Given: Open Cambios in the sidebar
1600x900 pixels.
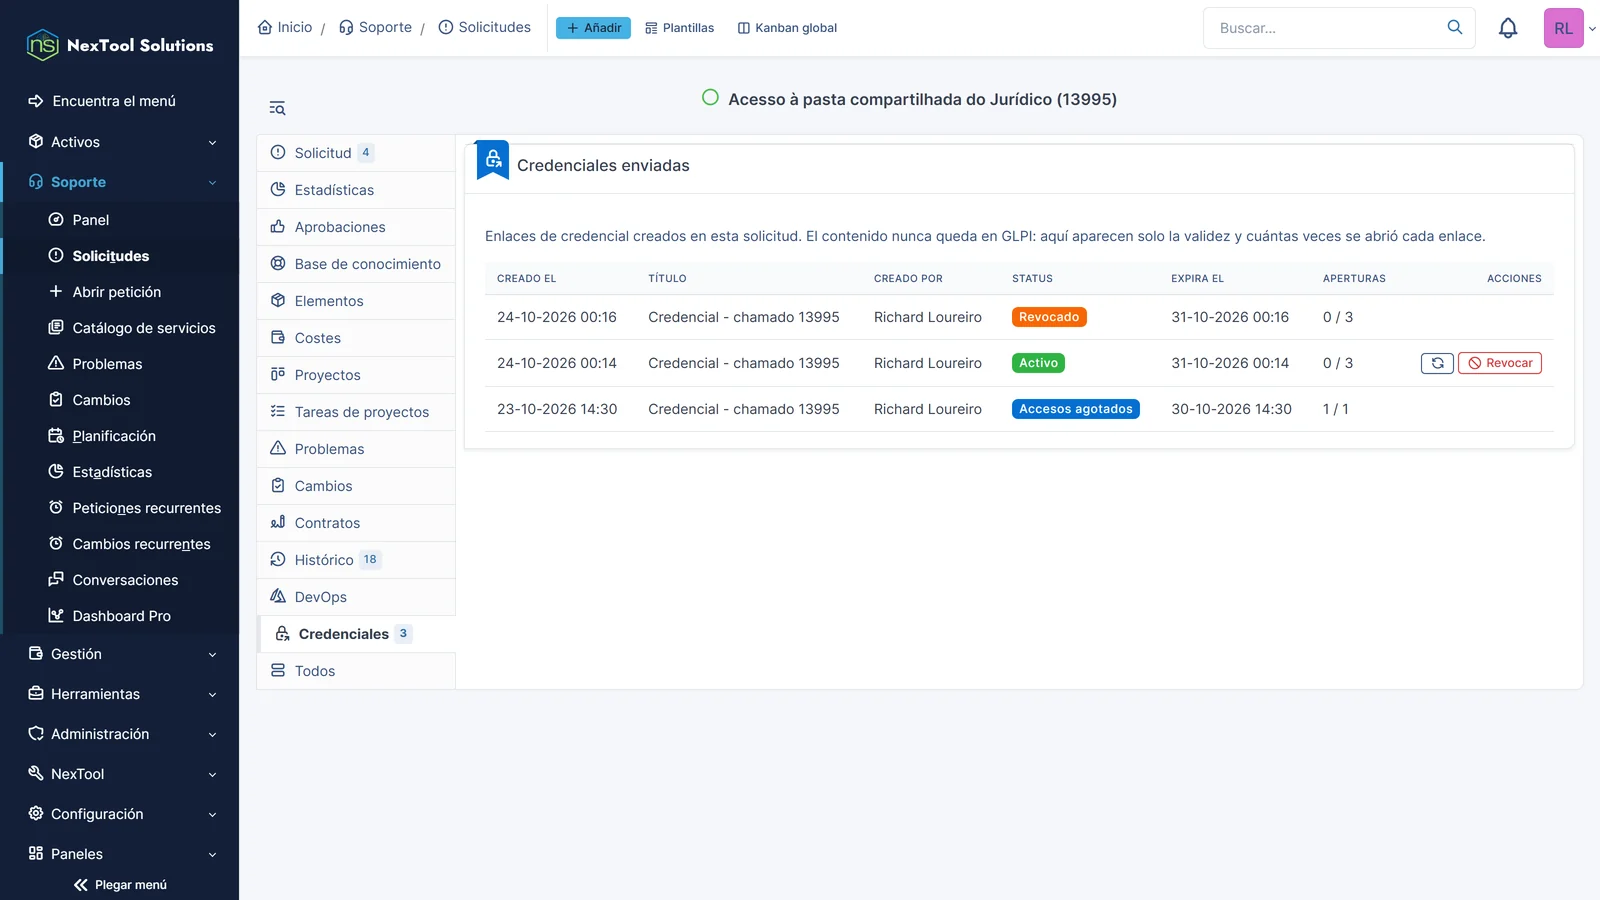Looking at the screenshot, I should 120,400.
